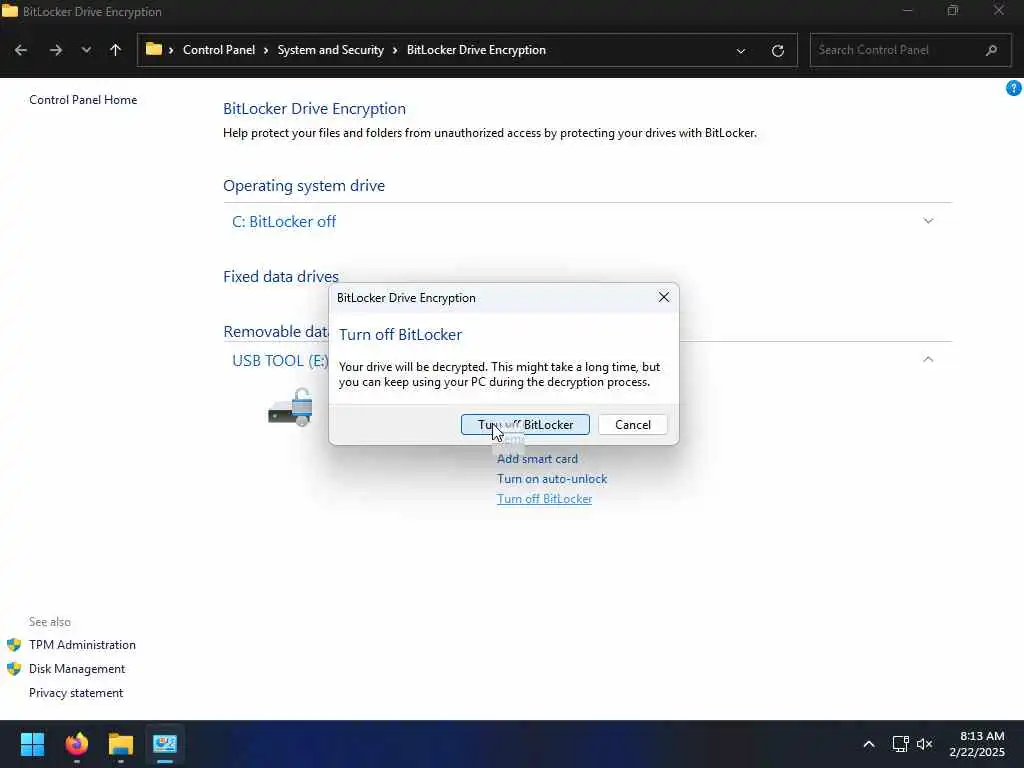Click the Add smart card link
Image resolution: width=1024 pixels, height=768 pixels.
click(x=537, y=459)
